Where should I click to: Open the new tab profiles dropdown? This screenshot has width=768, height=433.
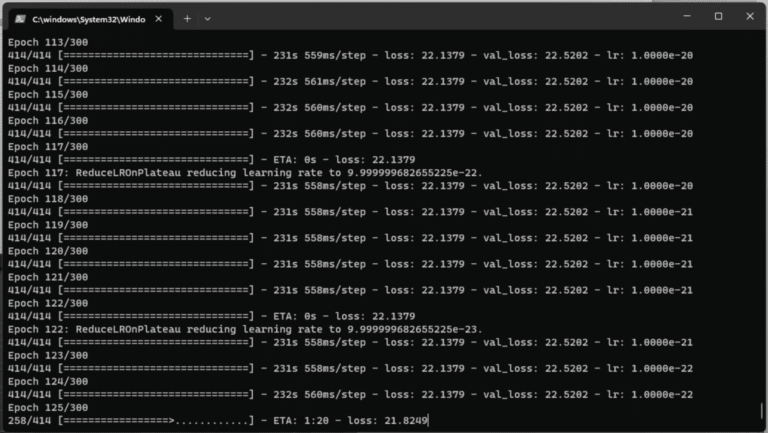[x=207, y=19]
